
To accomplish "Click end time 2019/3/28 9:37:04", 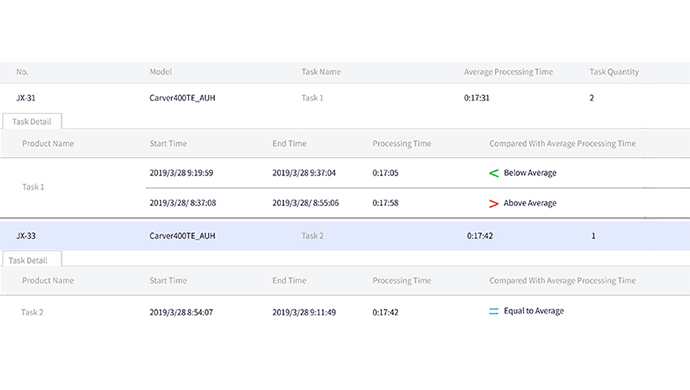I will (x=304, y=173).
